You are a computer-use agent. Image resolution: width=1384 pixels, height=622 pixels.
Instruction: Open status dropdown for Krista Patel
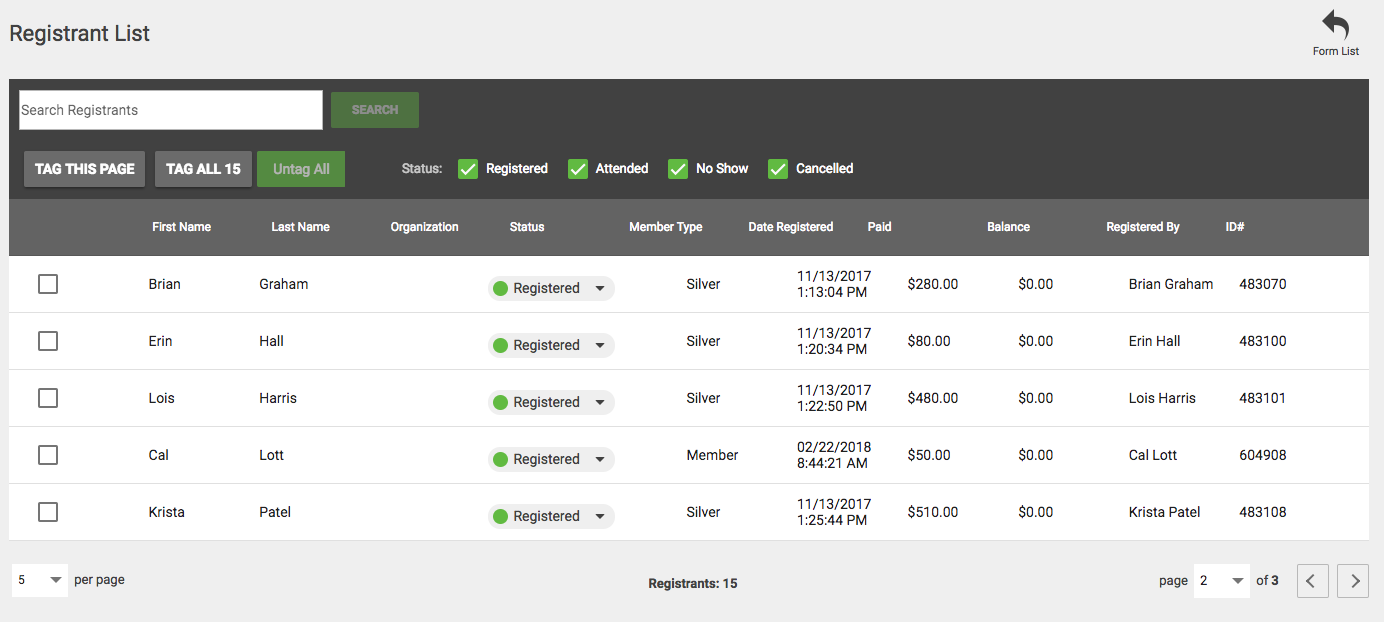tap(551, 516)
